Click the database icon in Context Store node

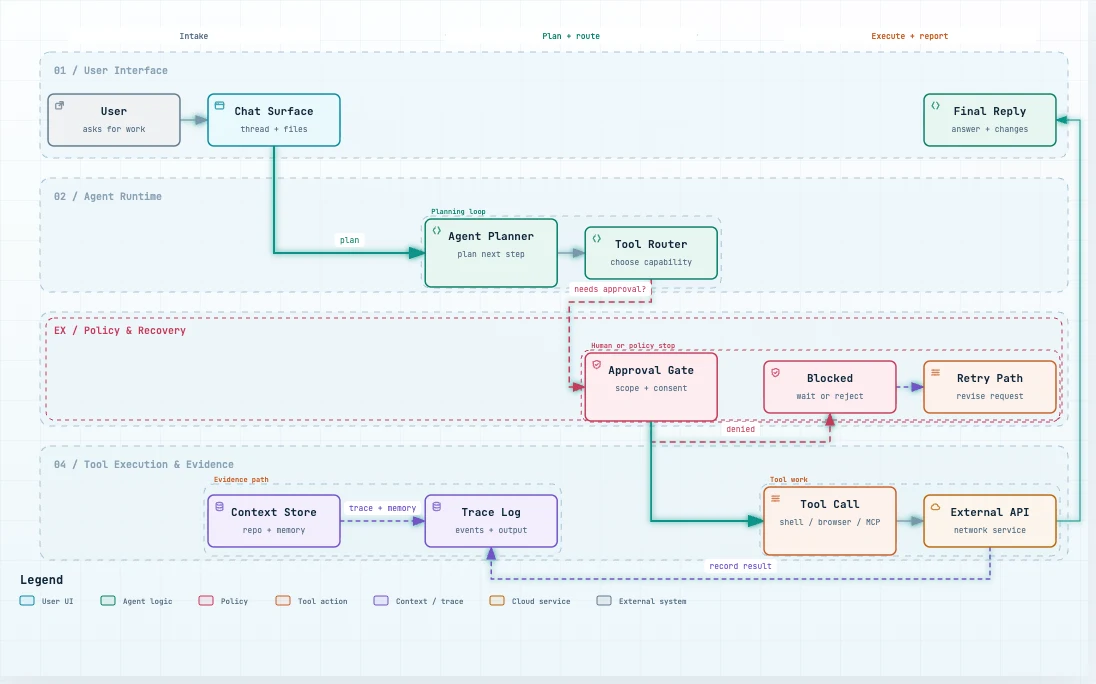click(x=219, y=507)
